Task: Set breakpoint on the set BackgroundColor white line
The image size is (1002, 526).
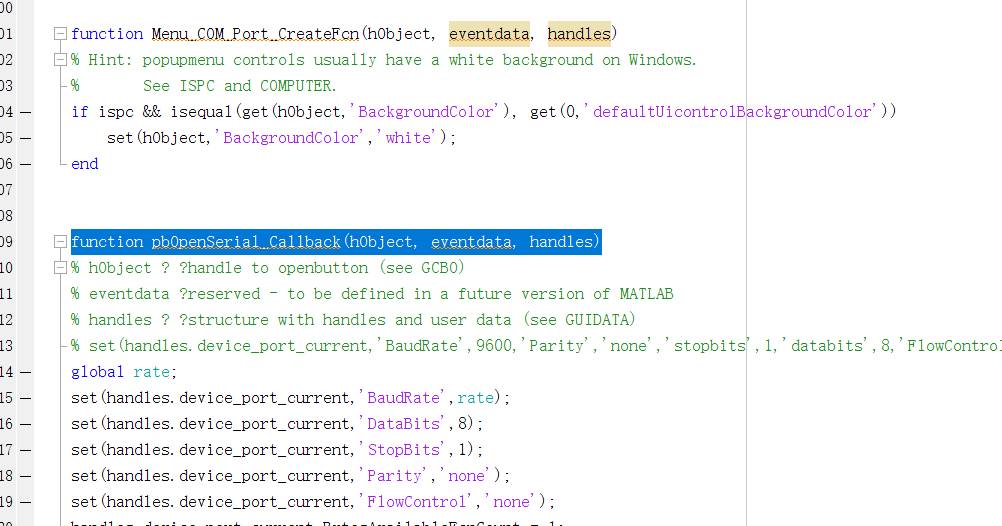Action: (26, 138)
